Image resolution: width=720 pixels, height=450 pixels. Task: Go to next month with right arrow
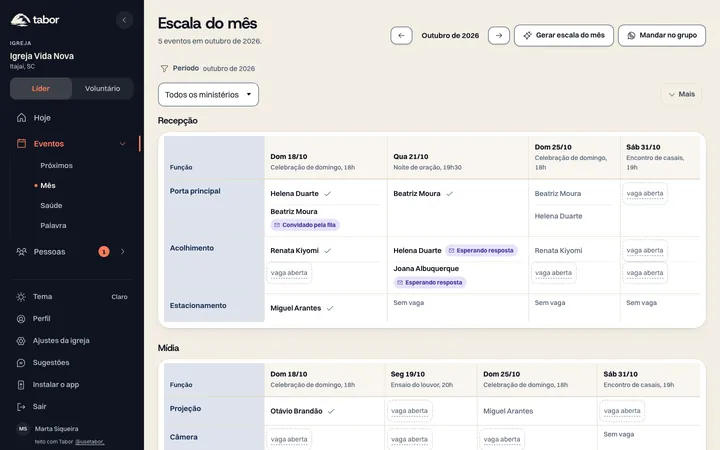[x=499, y=35]
